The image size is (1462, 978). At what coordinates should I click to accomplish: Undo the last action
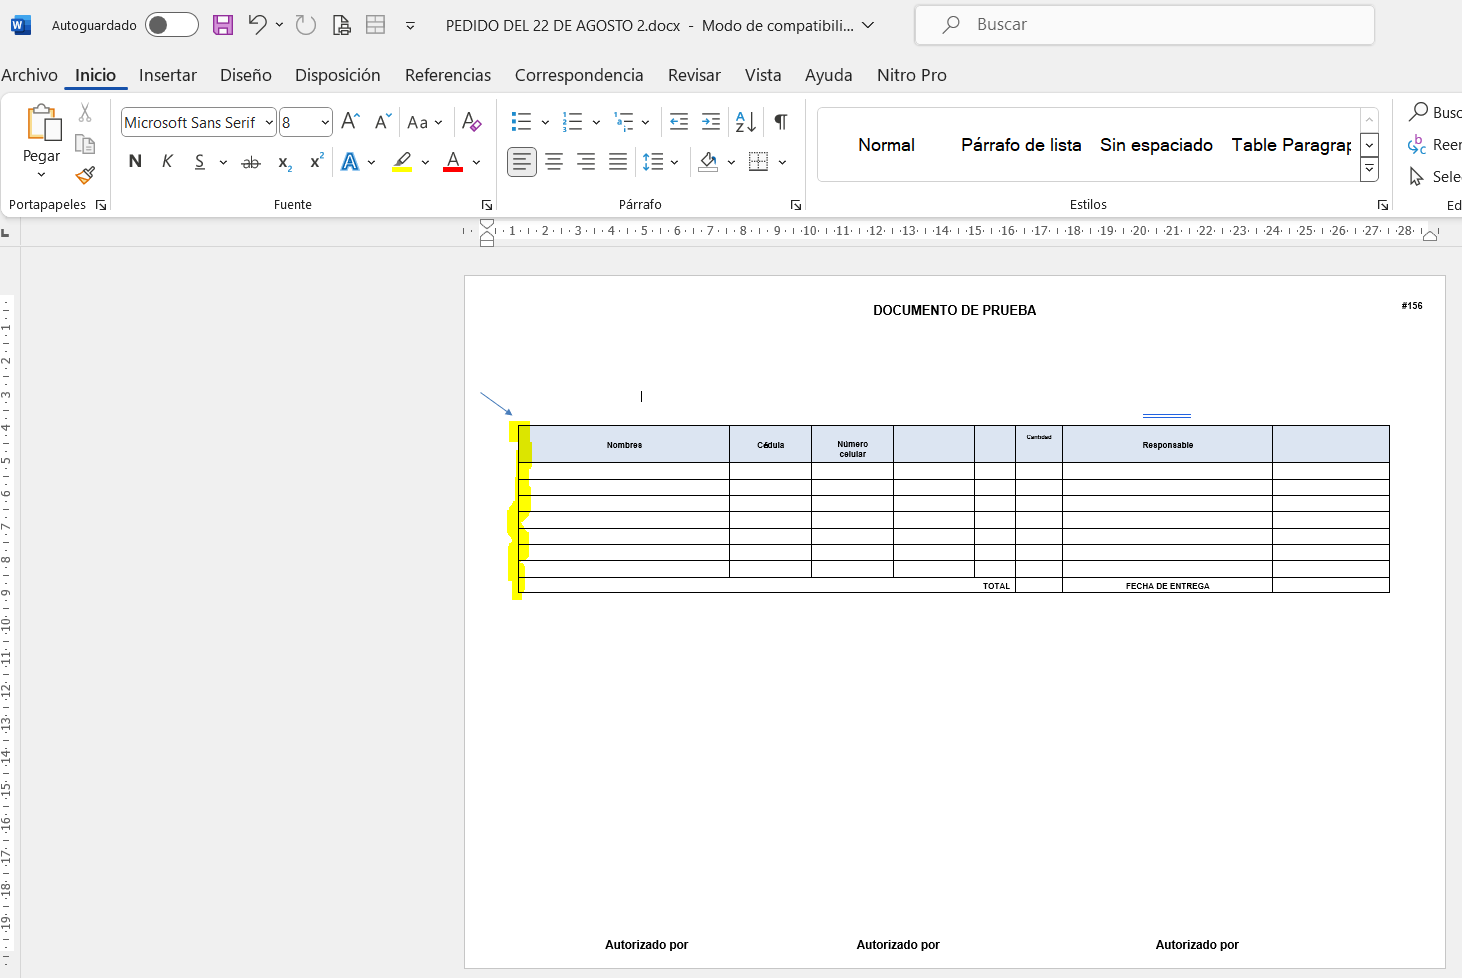(258, 25)
